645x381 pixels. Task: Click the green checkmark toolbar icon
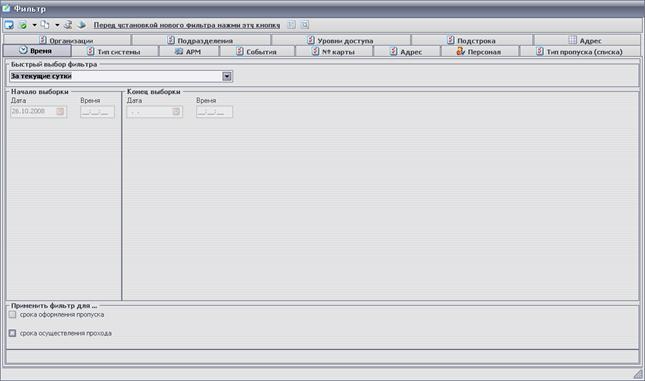tap(23, 25)
